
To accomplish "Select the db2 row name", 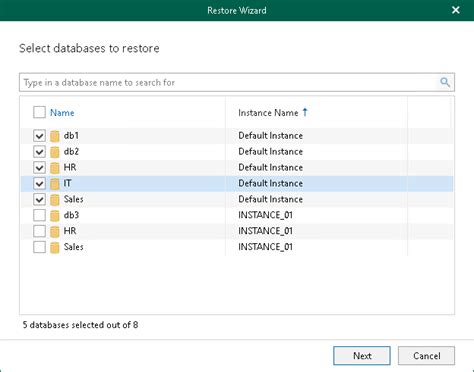I will click(71, 152).
